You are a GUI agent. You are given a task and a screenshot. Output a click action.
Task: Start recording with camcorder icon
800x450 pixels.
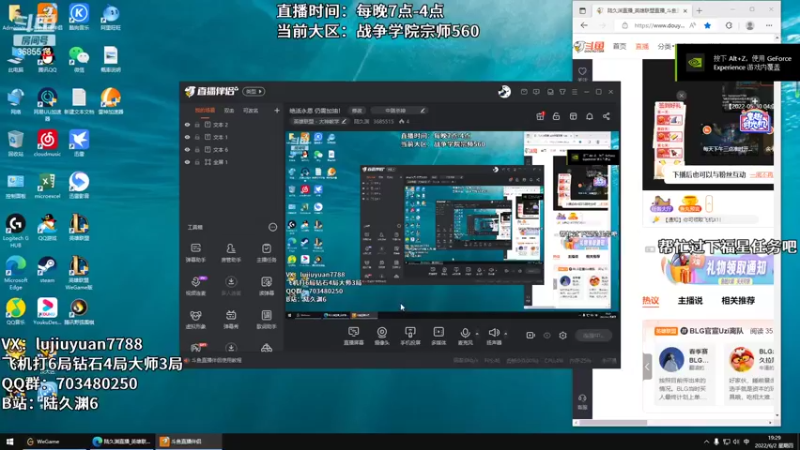pos(531,335)
